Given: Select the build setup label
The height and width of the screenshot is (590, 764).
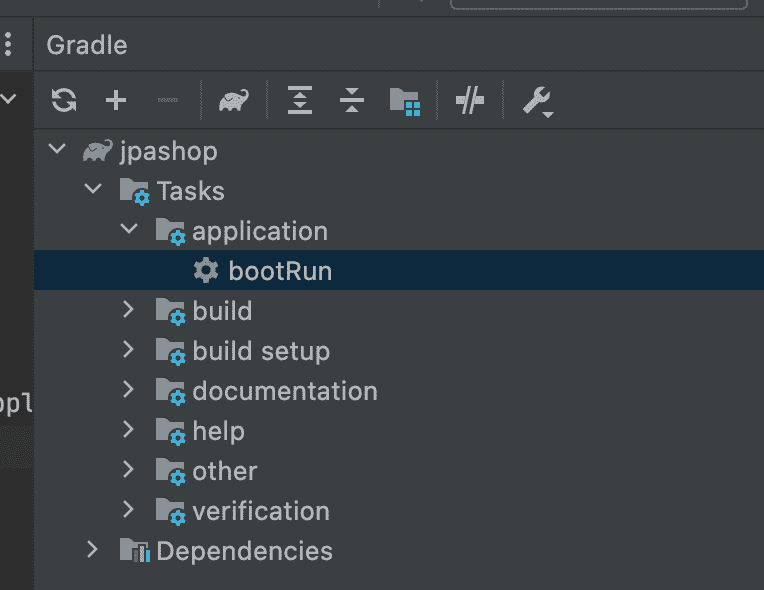Looking at the screenshot, I should click(x=261, y=352).
